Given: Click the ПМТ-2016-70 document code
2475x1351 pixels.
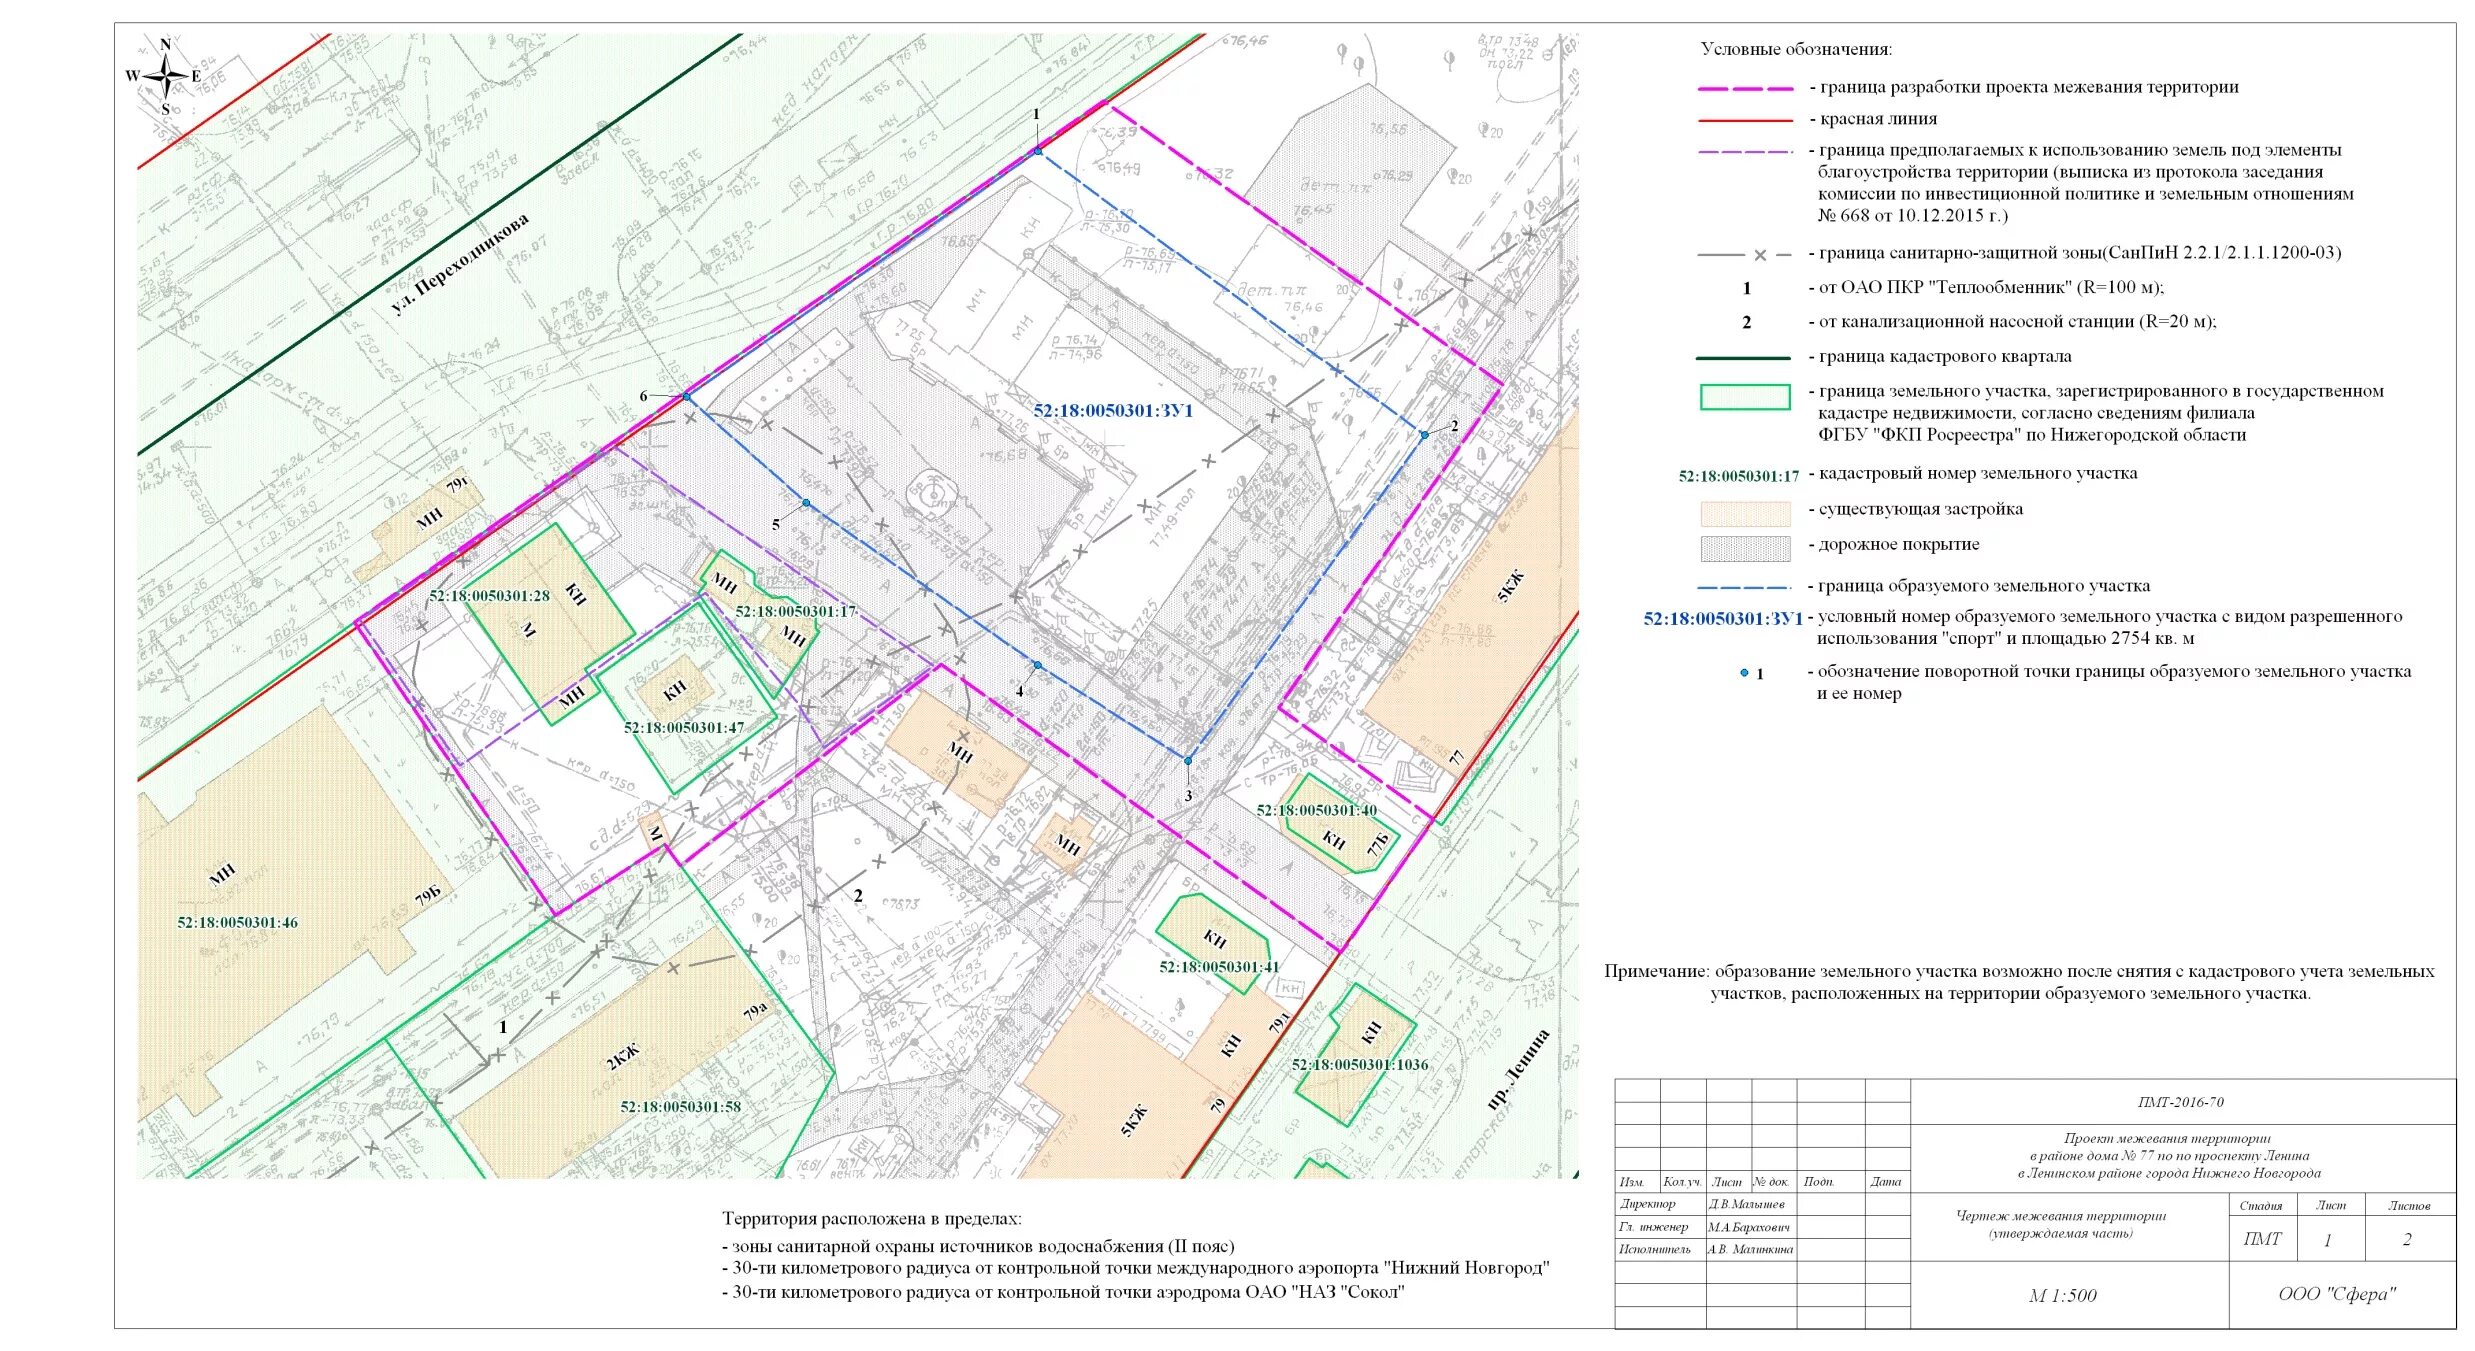Looking at the screenshot, I should 2180,1102.
